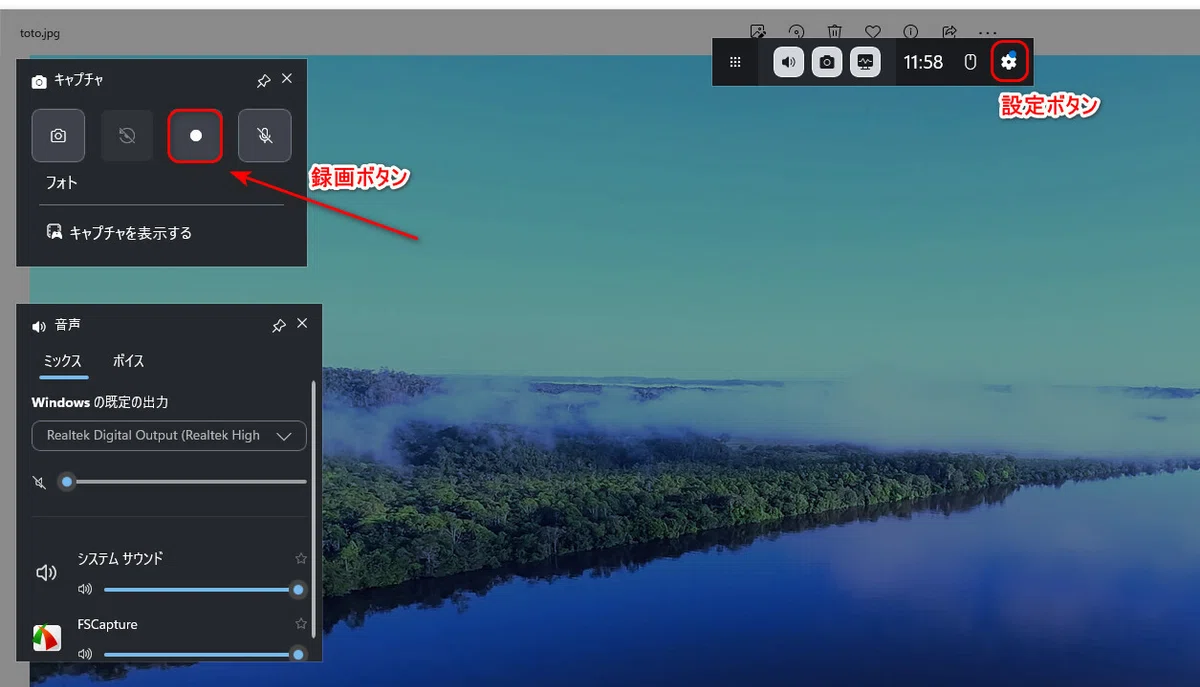Click the record last 30 seconds button
The height and width of the screenshot is (687, 1200).
click(x=127, y=136)
